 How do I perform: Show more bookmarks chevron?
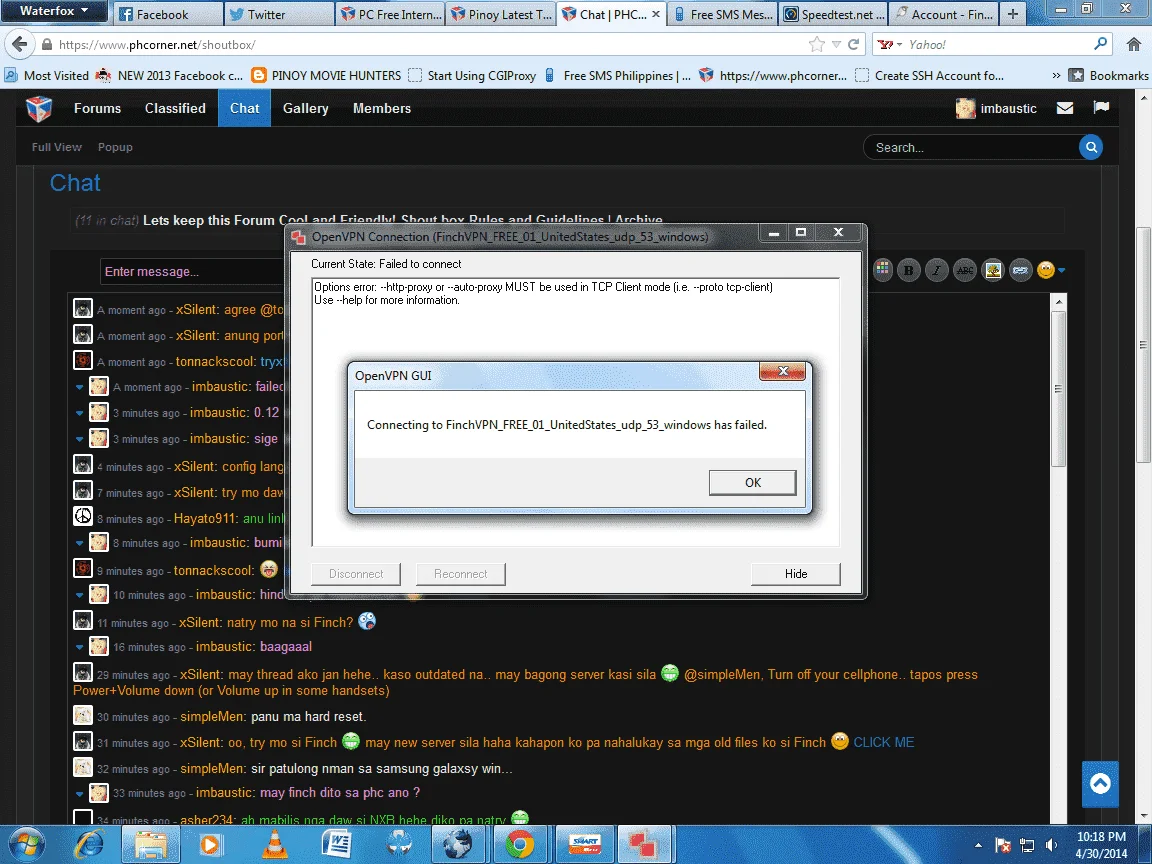pos(1056,76)
